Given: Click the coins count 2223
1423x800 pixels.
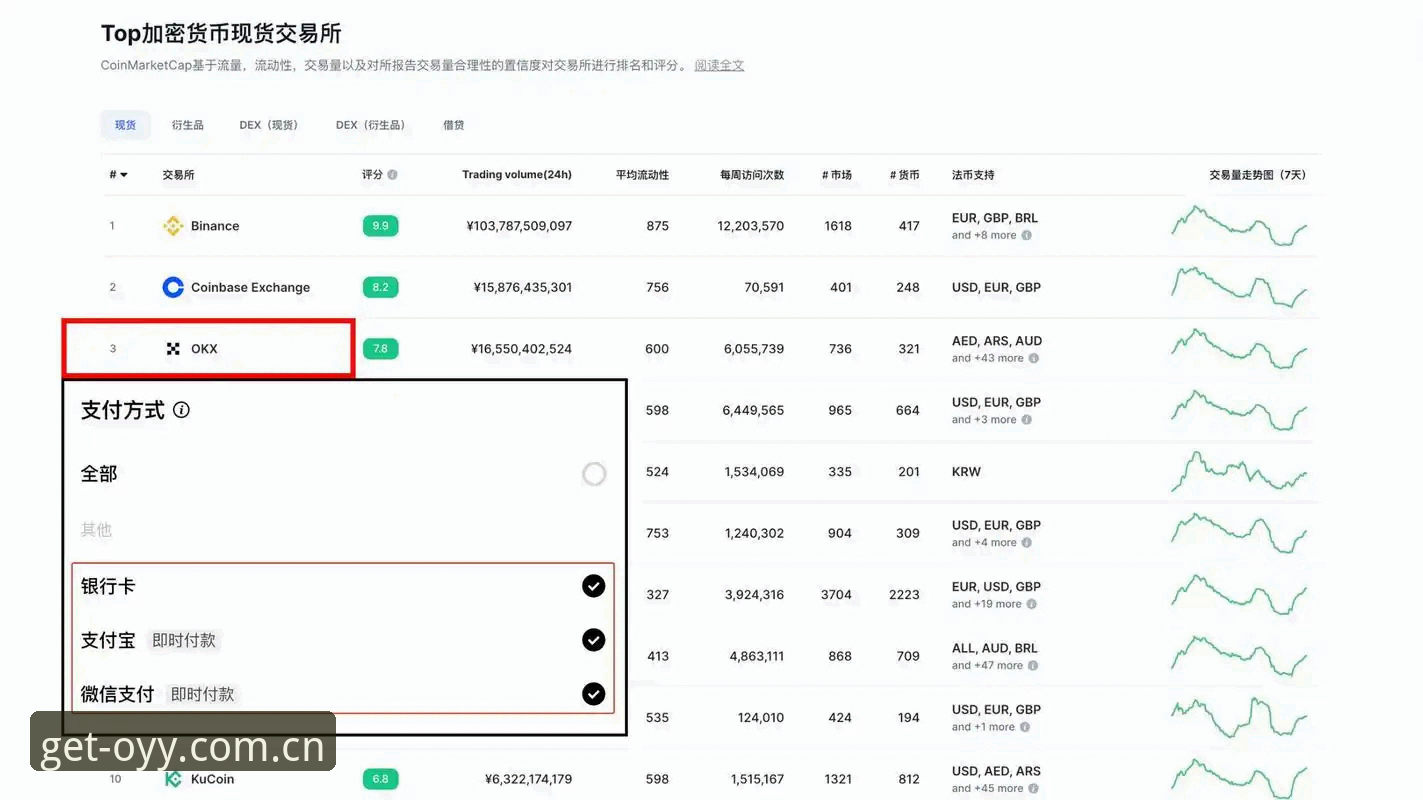Looking at the screenshot, I should (904, 595).
